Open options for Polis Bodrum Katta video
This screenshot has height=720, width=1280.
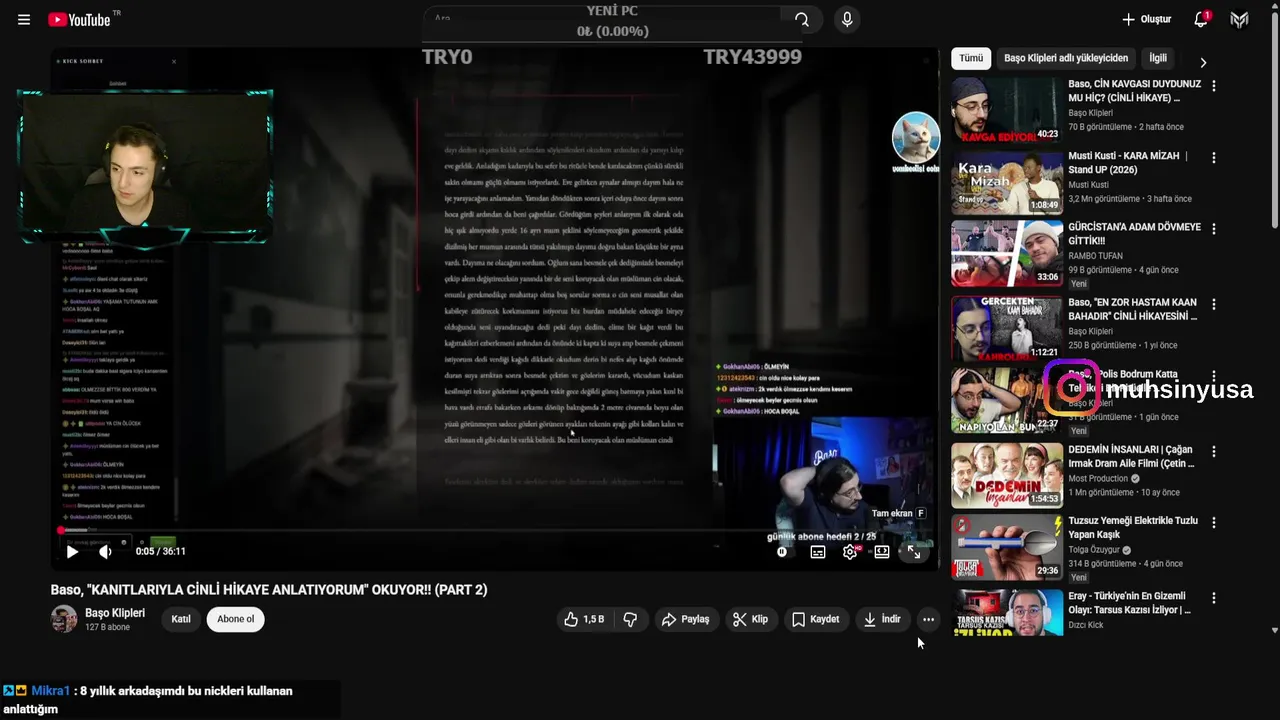(x=1214, y=376)
